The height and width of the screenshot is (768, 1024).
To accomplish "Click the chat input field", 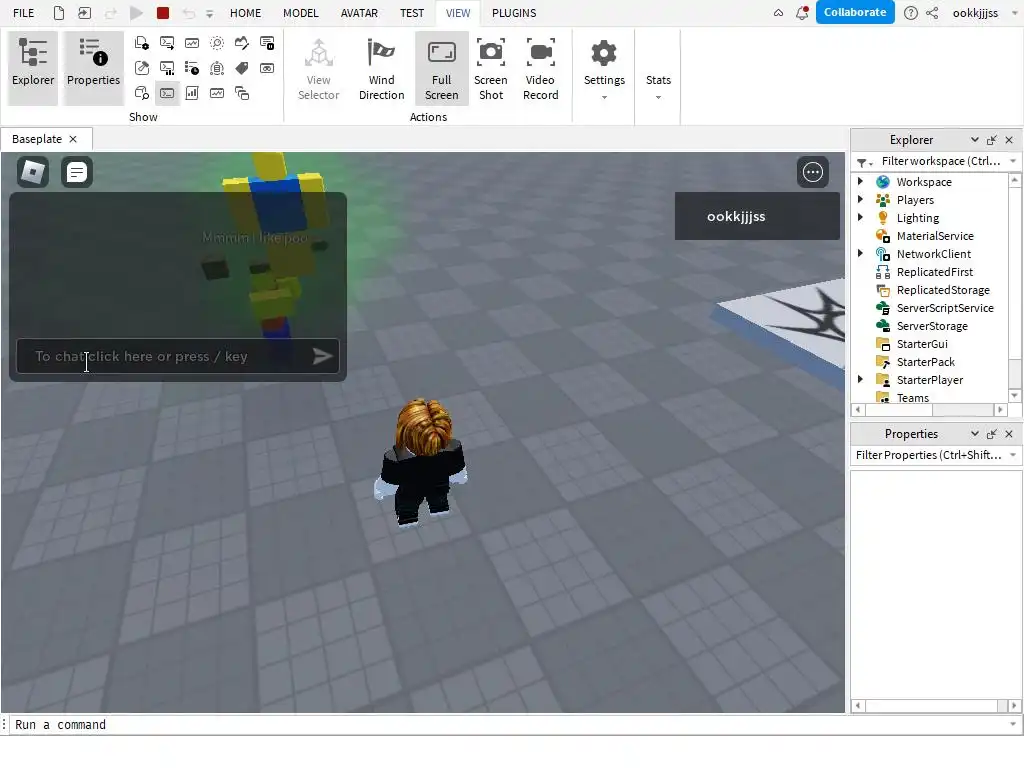I will pyautogui.click(x=178, y=356).
